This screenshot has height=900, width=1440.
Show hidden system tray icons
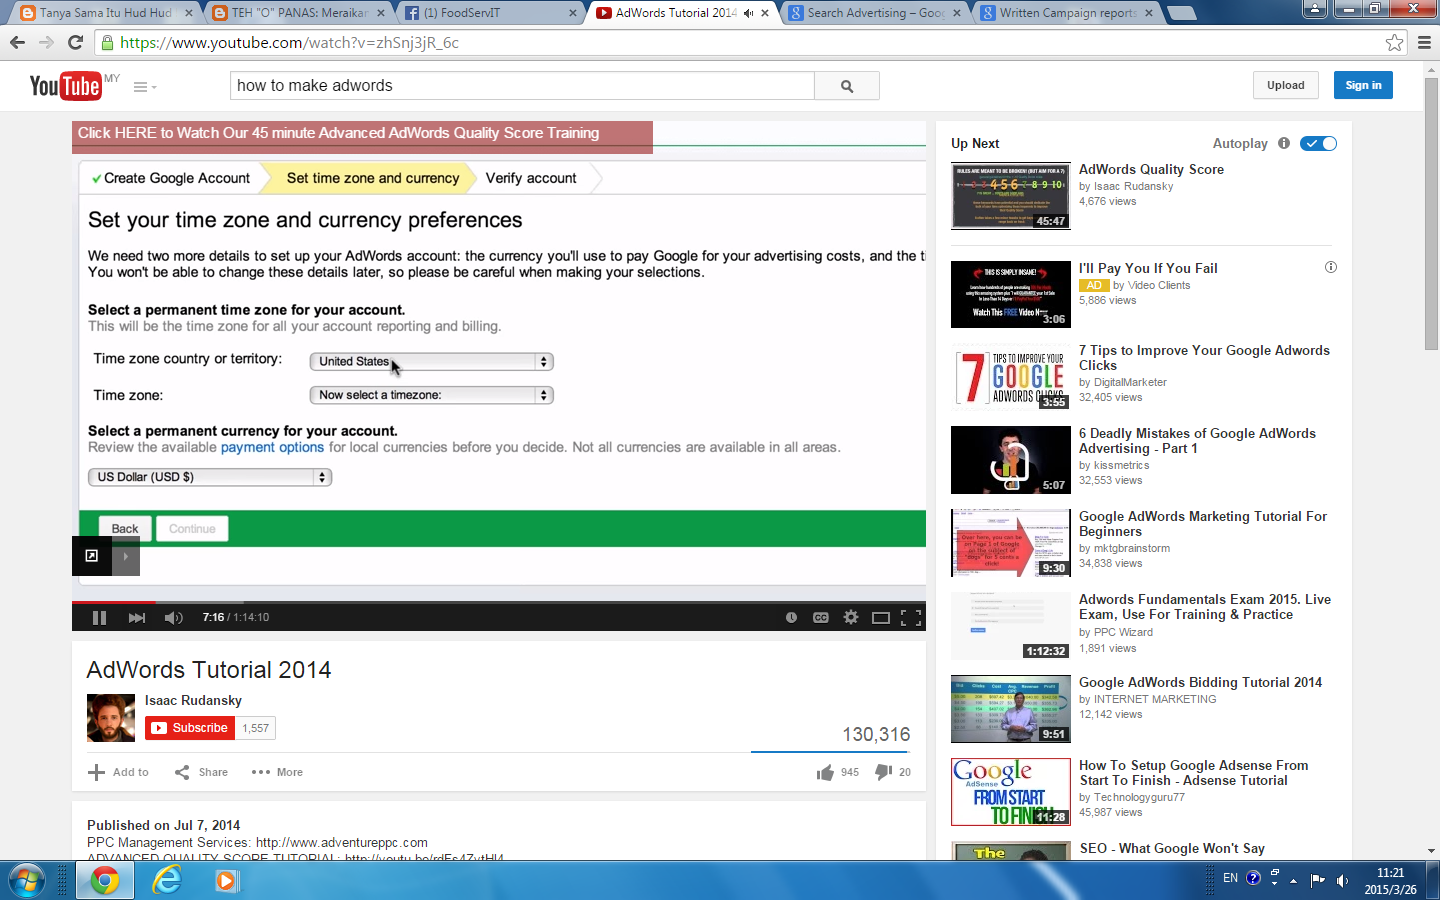[1293, 881]
